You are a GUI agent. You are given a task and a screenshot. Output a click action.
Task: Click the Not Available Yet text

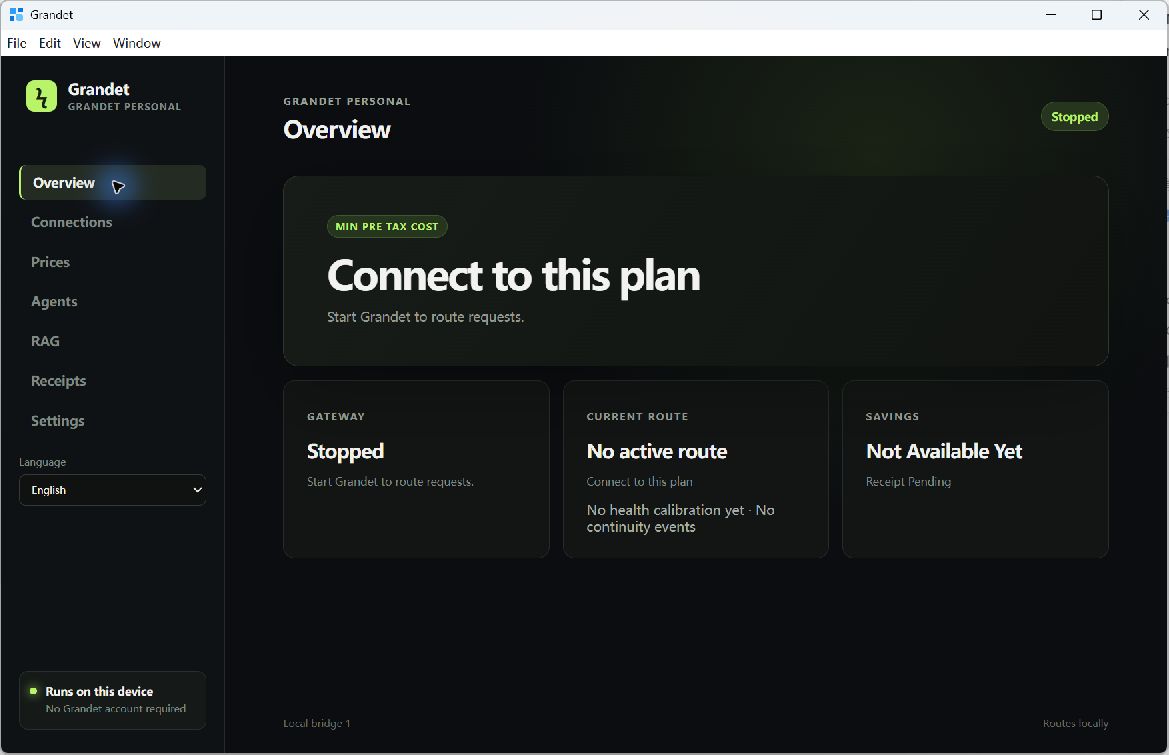pos(944,451)
